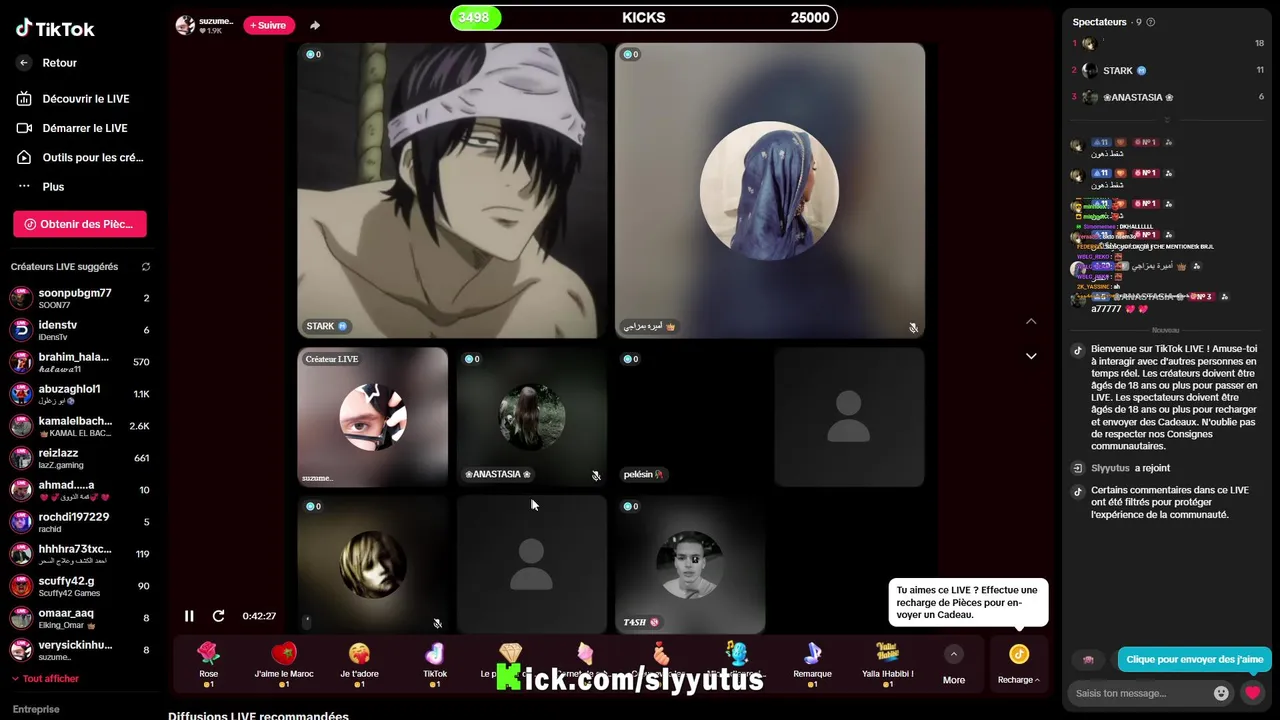This screenshot has width=1280, height=720.
Task: Select empty guest seat beside T4SH
Action: (x=531, y=564)
